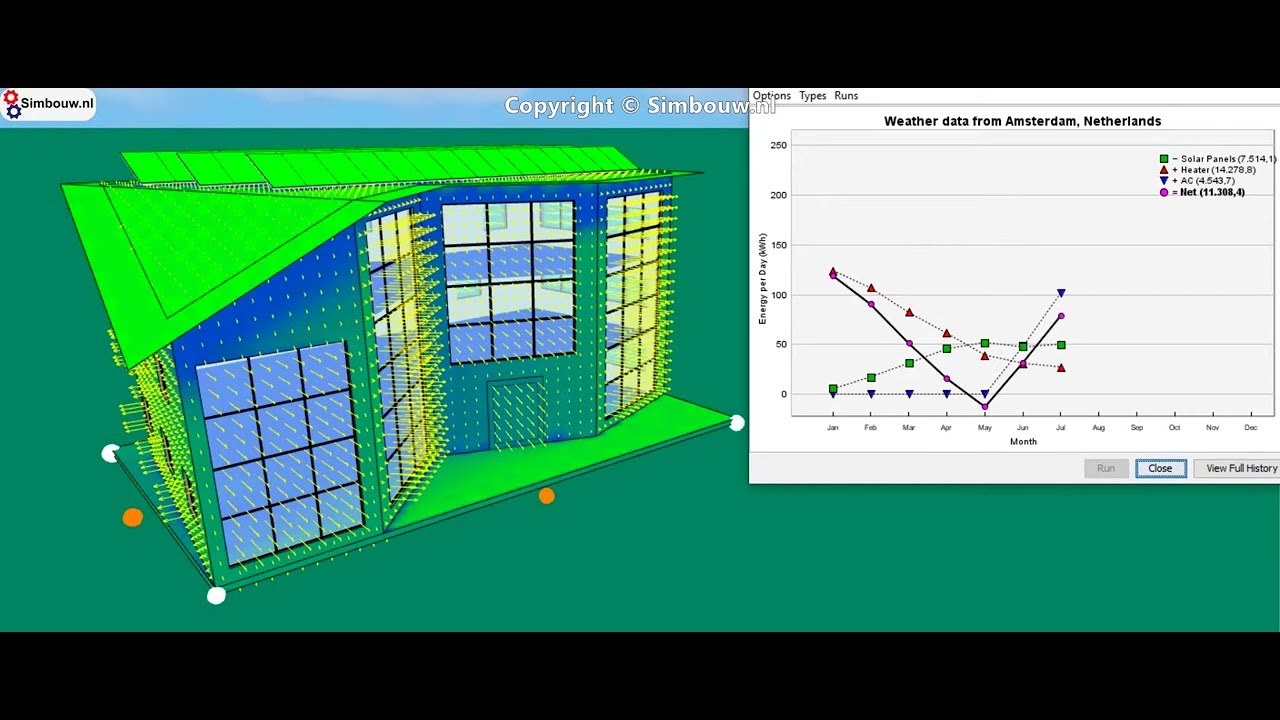This screenshot has height=720, width=1280.
Task: Click the red Heater legend triangle
Action: (1164, 170)
